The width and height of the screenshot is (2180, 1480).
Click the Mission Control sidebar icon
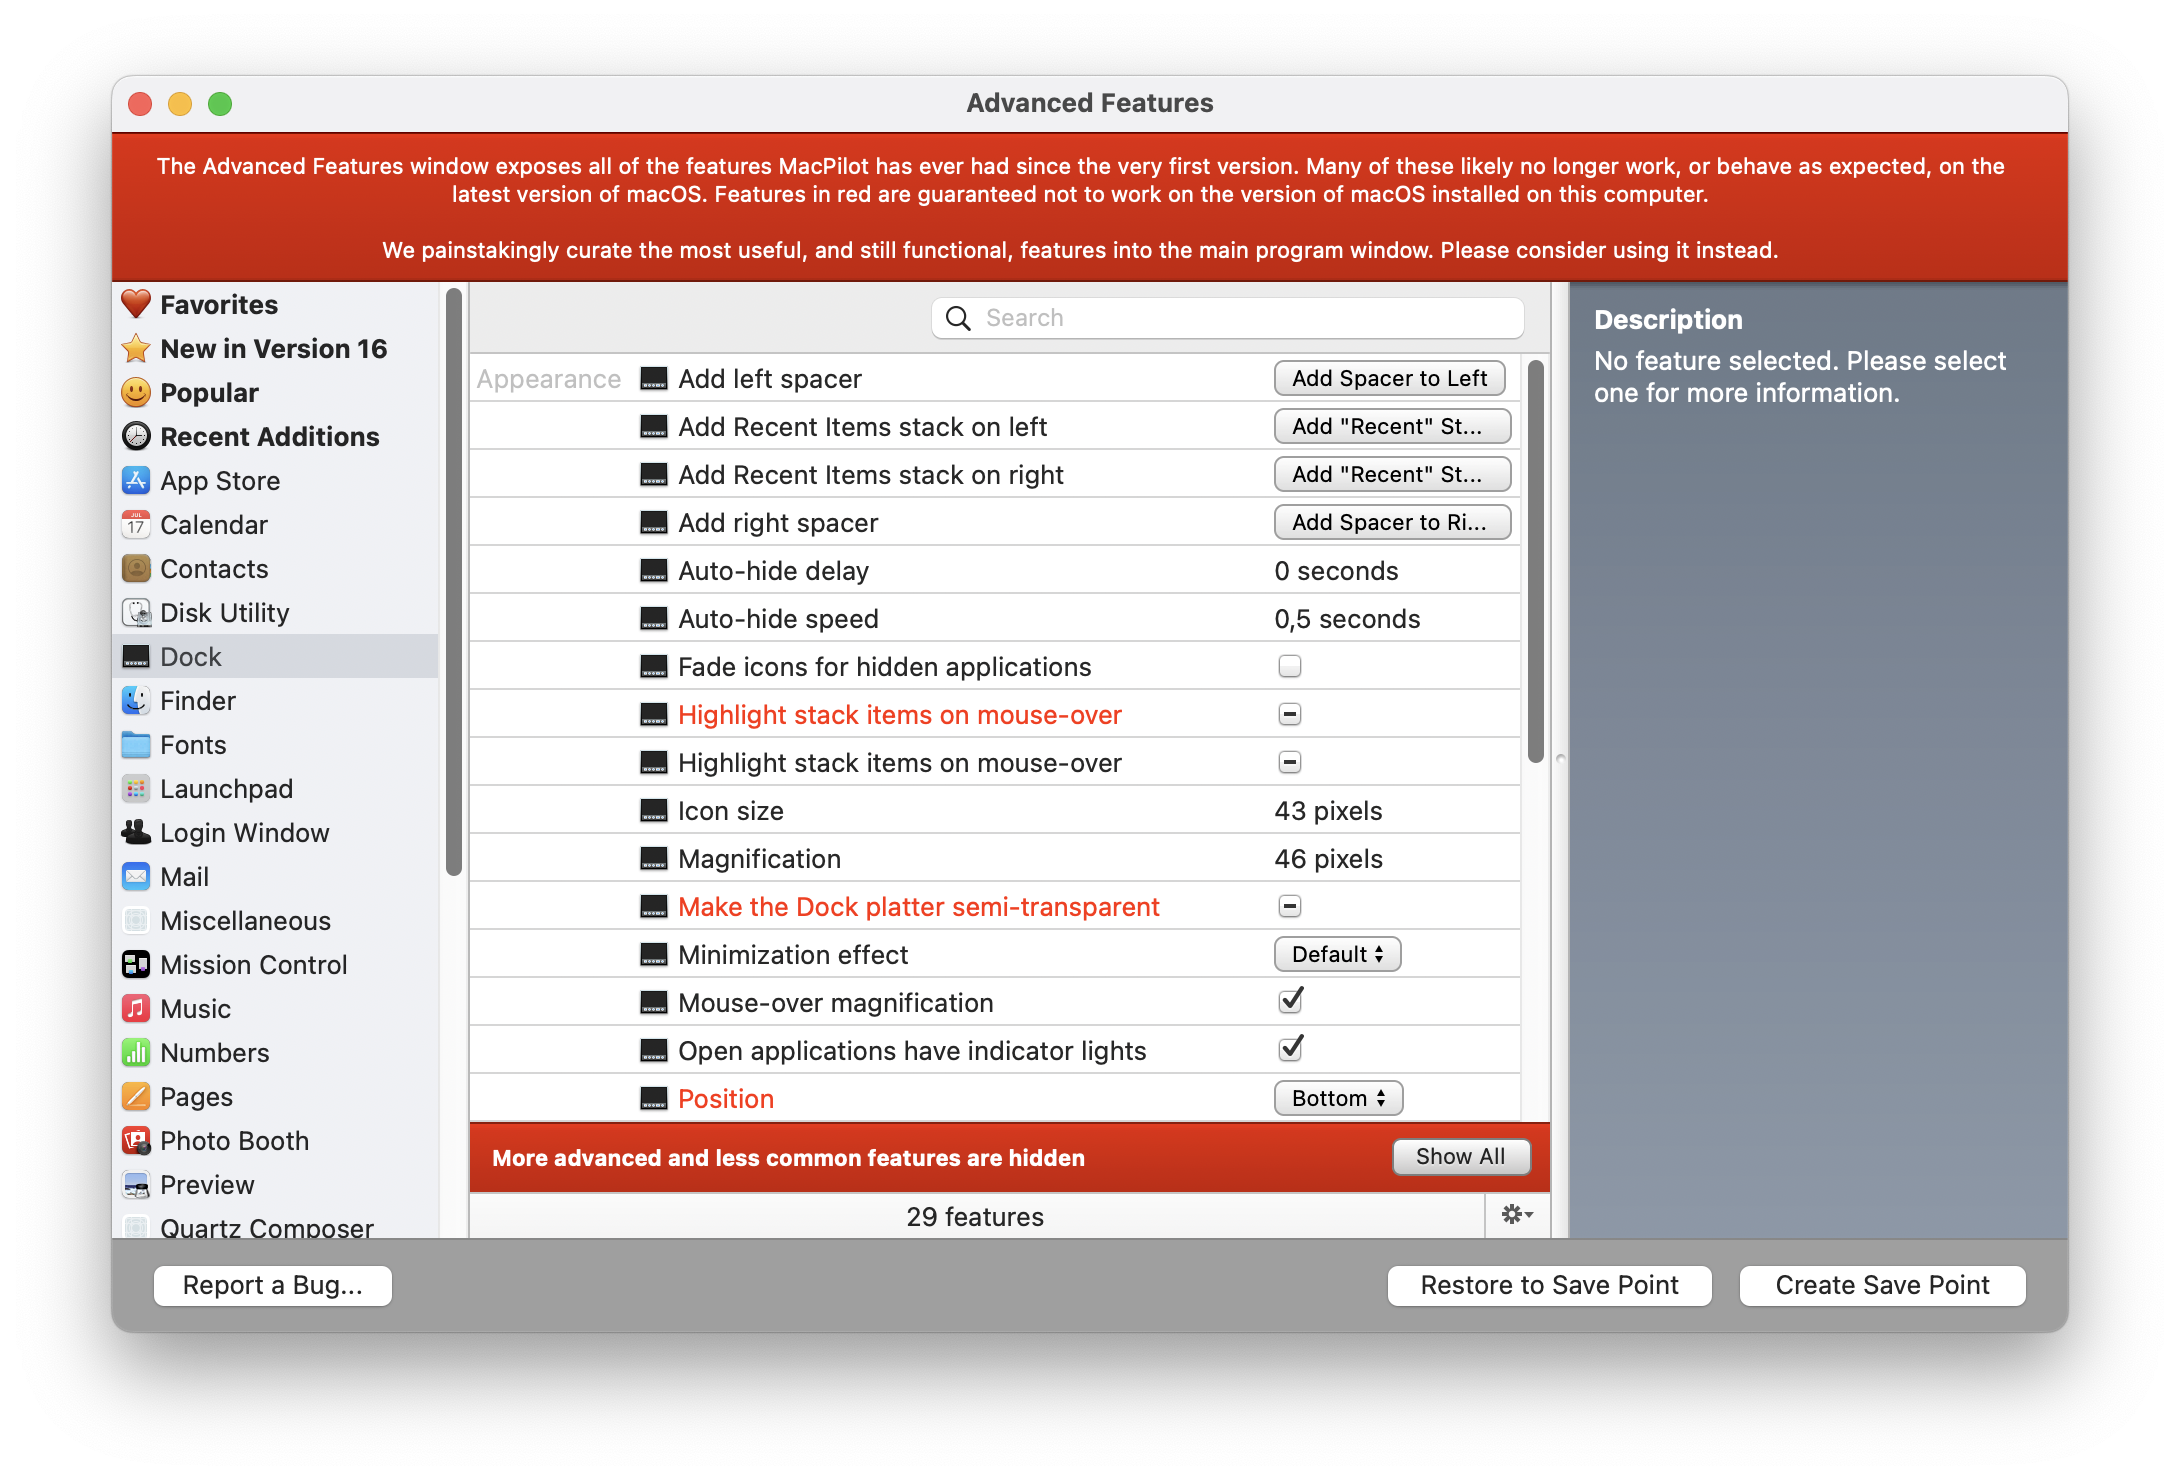pos(136,964)
